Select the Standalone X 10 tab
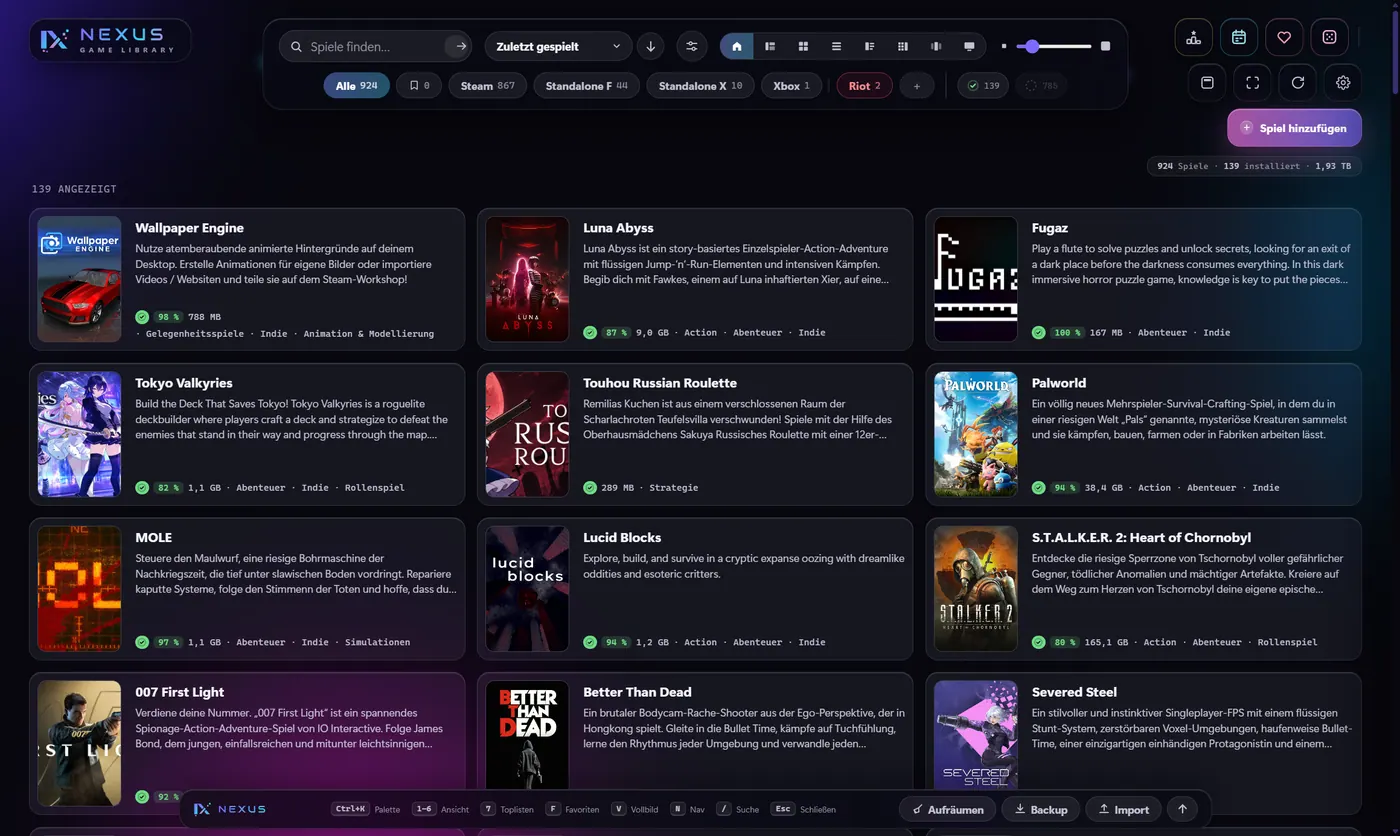 [x=701, y=86]
